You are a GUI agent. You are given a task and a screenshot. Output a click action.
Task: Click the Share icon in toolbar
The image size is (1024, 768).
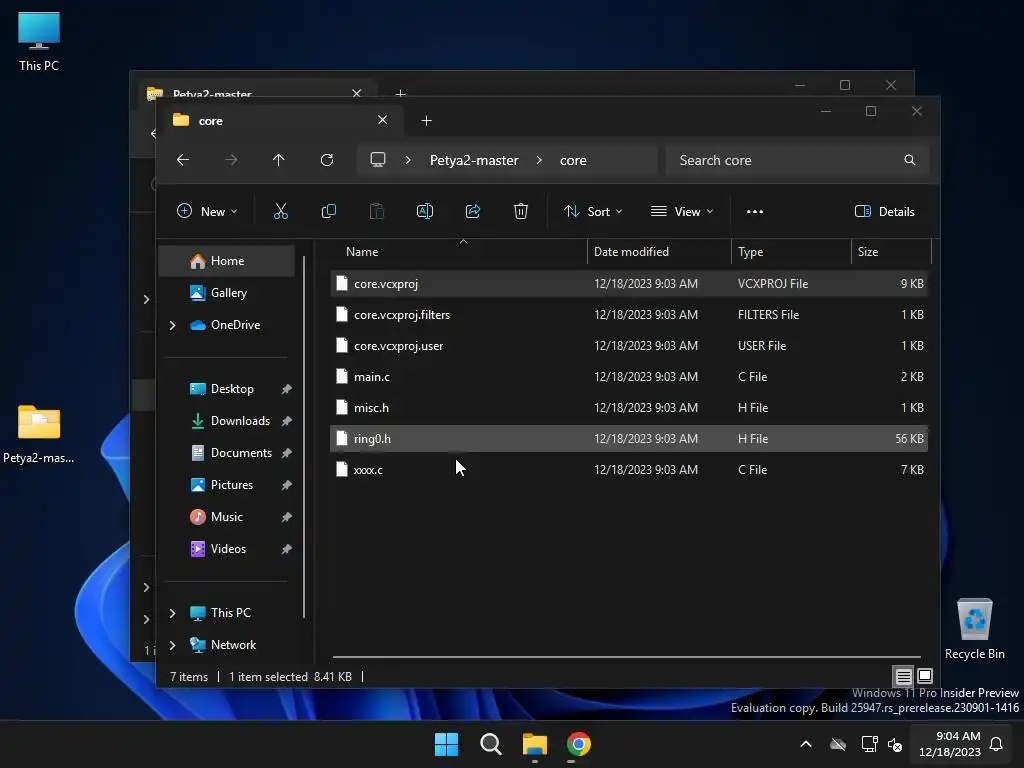click(473, 211)
